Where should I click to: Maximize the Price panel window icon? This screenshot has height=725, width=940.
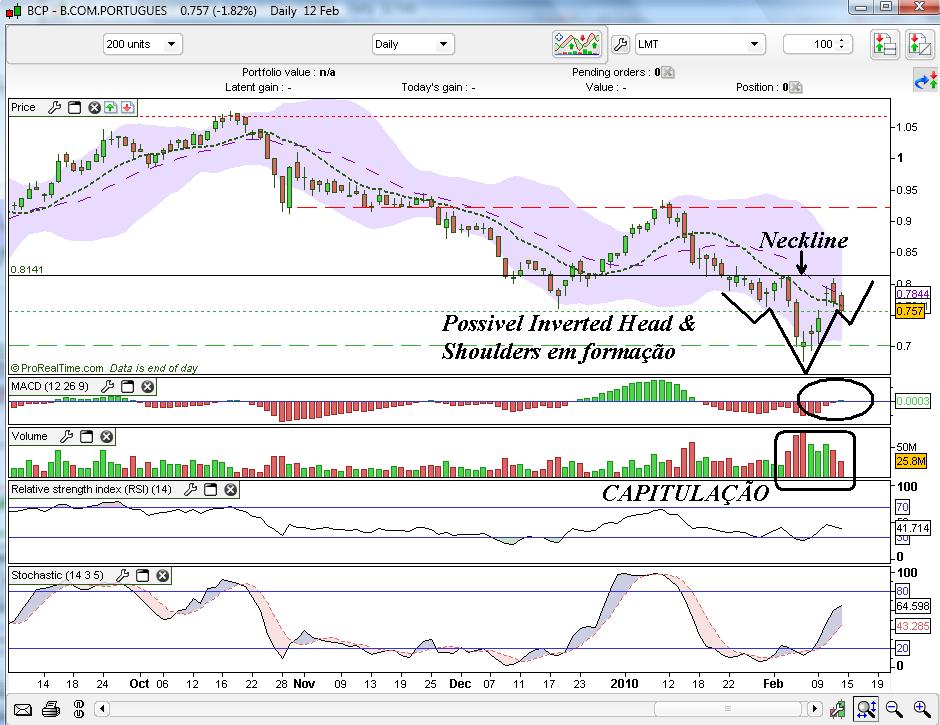(74, 107)
